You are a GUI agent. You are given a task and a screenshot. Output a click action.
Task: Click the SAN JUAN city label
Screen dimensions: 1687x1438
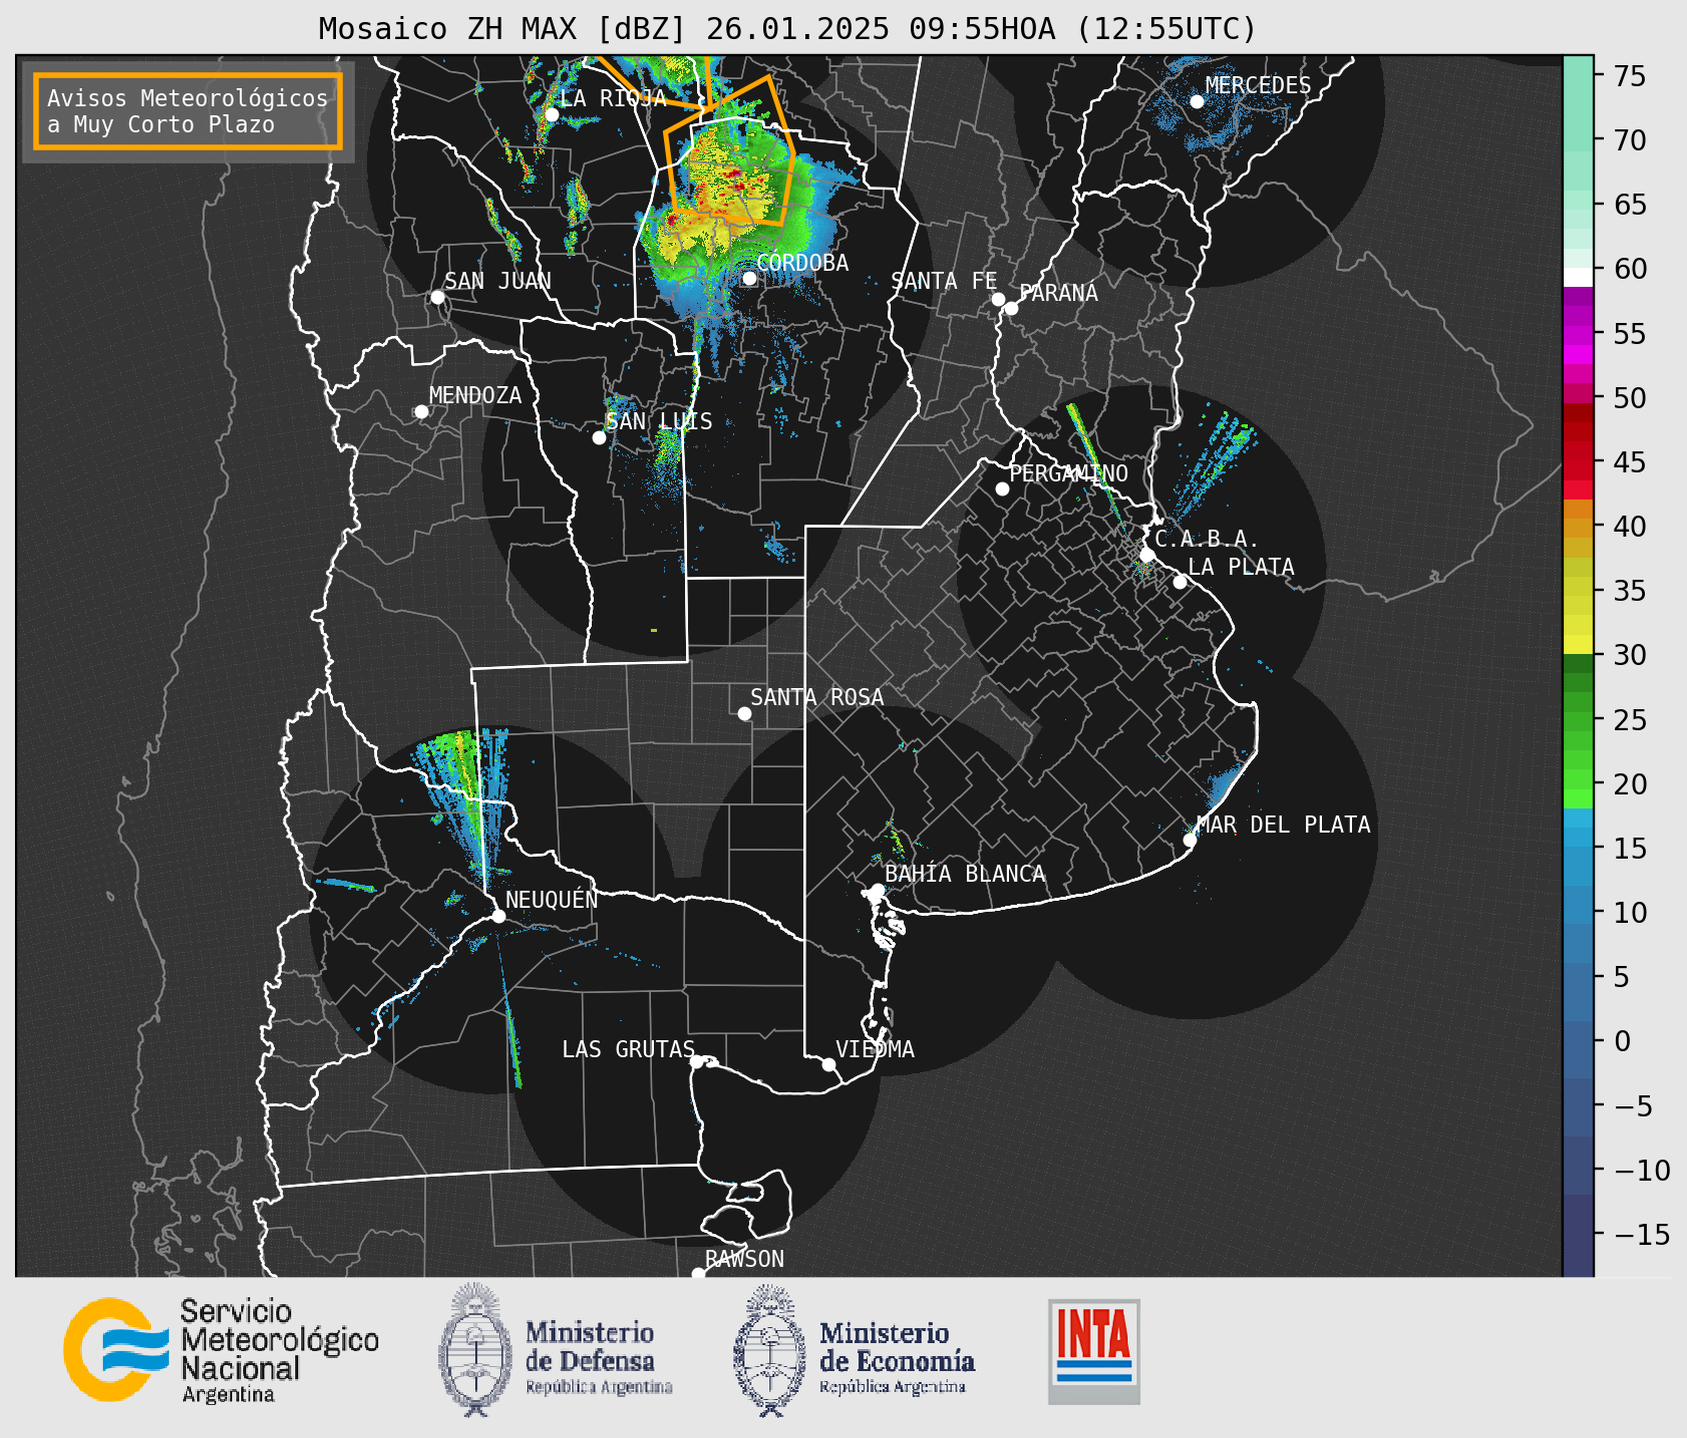(x=498, y=281)
